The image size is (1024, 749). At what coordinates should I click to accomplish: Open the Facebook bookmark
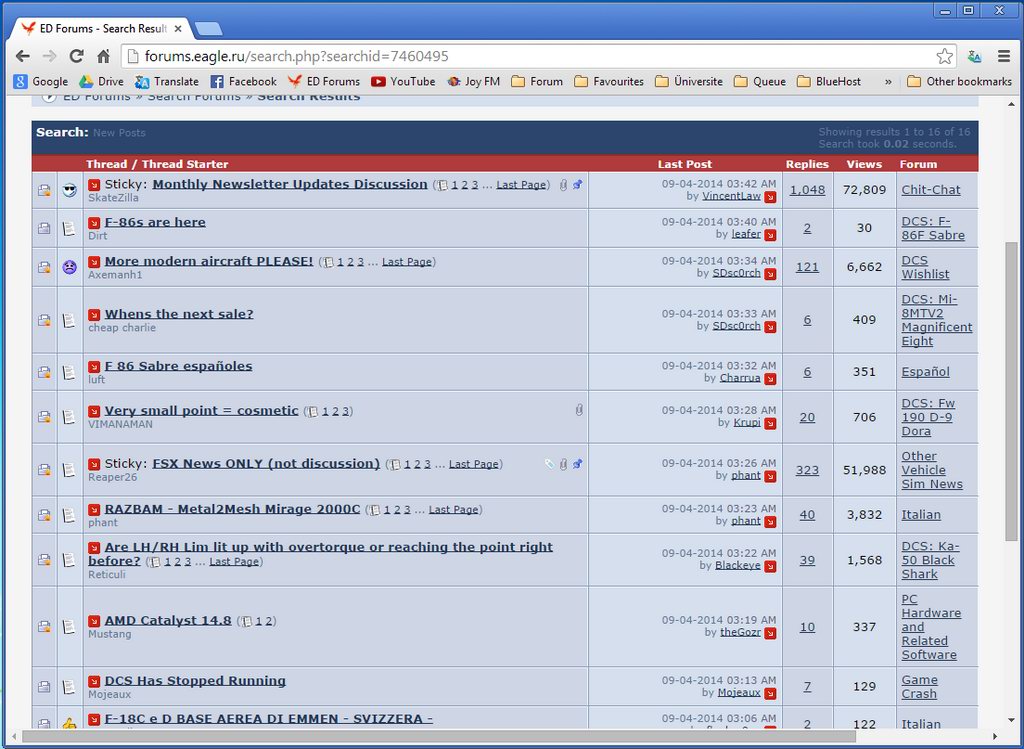244,82
